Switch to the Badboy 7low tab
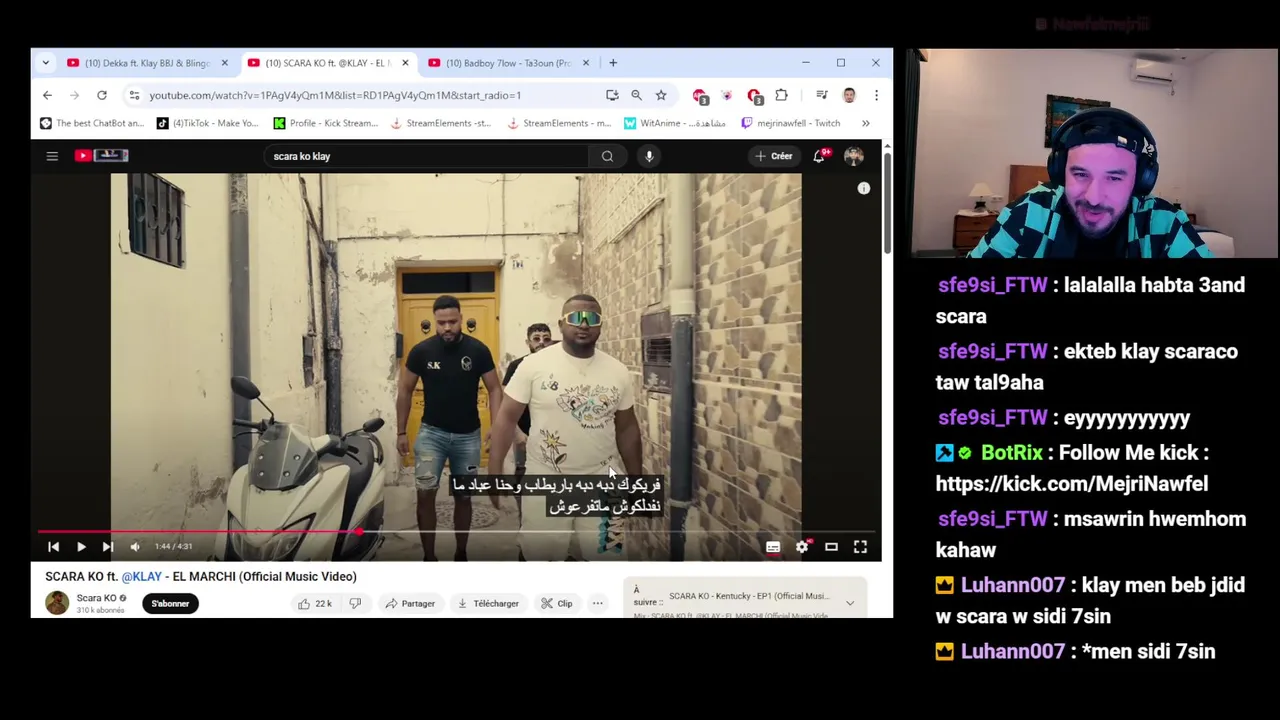The height and width of the screenshot is (720, 1280). [508, 63]
